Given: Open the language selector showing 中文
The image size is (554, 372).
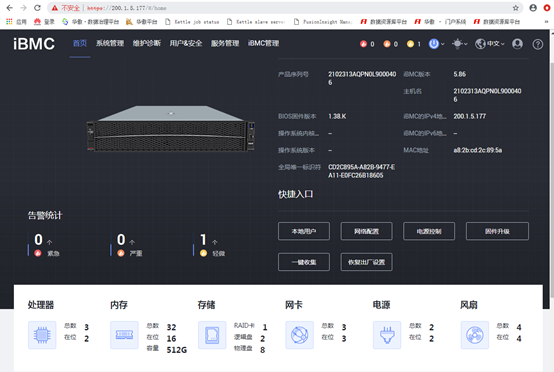Looking at the screenshot, I should pyautogui.click(x=490, y=44).
